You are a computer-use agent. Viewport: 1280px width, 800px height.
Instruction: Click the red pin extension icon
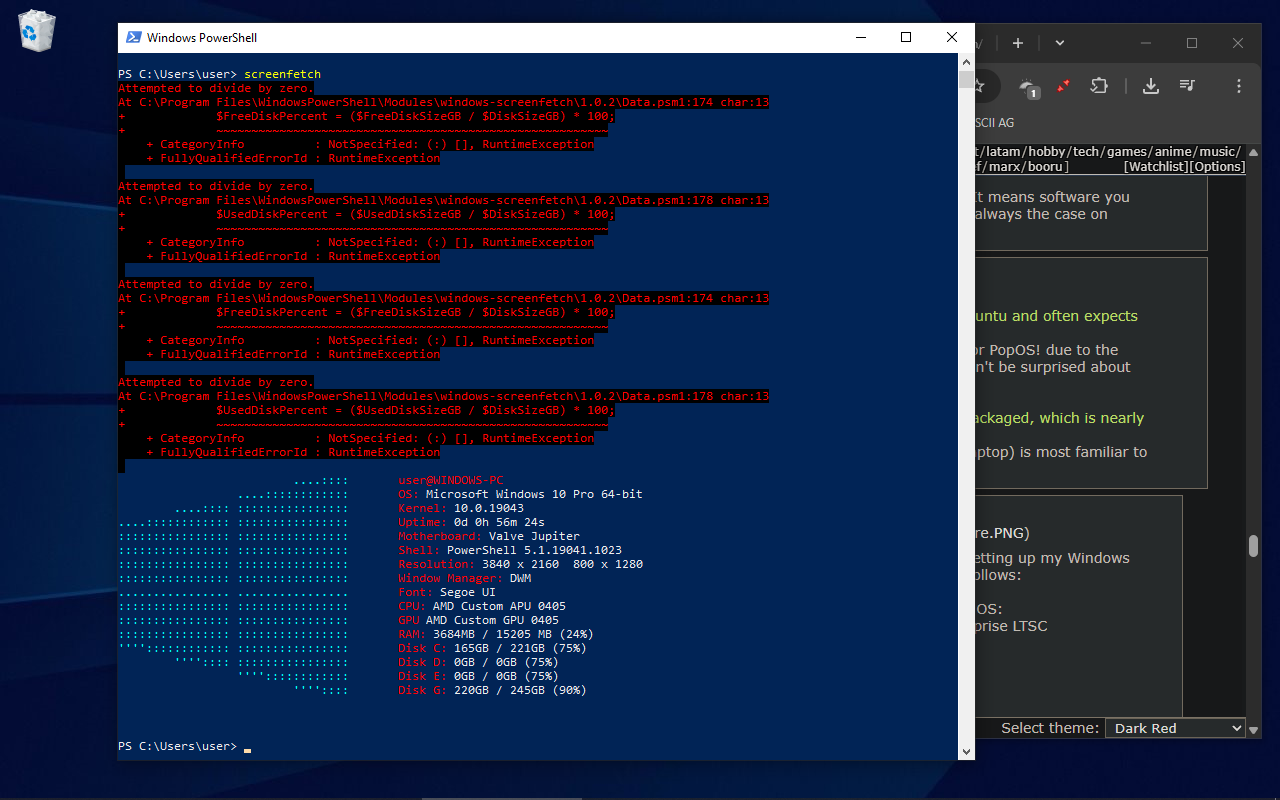[1063, 86]
